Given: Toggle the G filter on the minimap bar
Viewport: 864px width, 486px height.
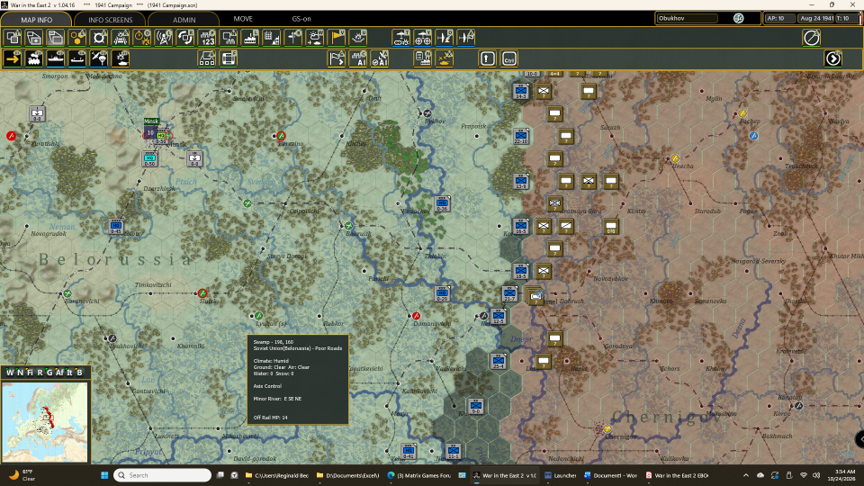Looking at the screenshot, I should point(49,372).
